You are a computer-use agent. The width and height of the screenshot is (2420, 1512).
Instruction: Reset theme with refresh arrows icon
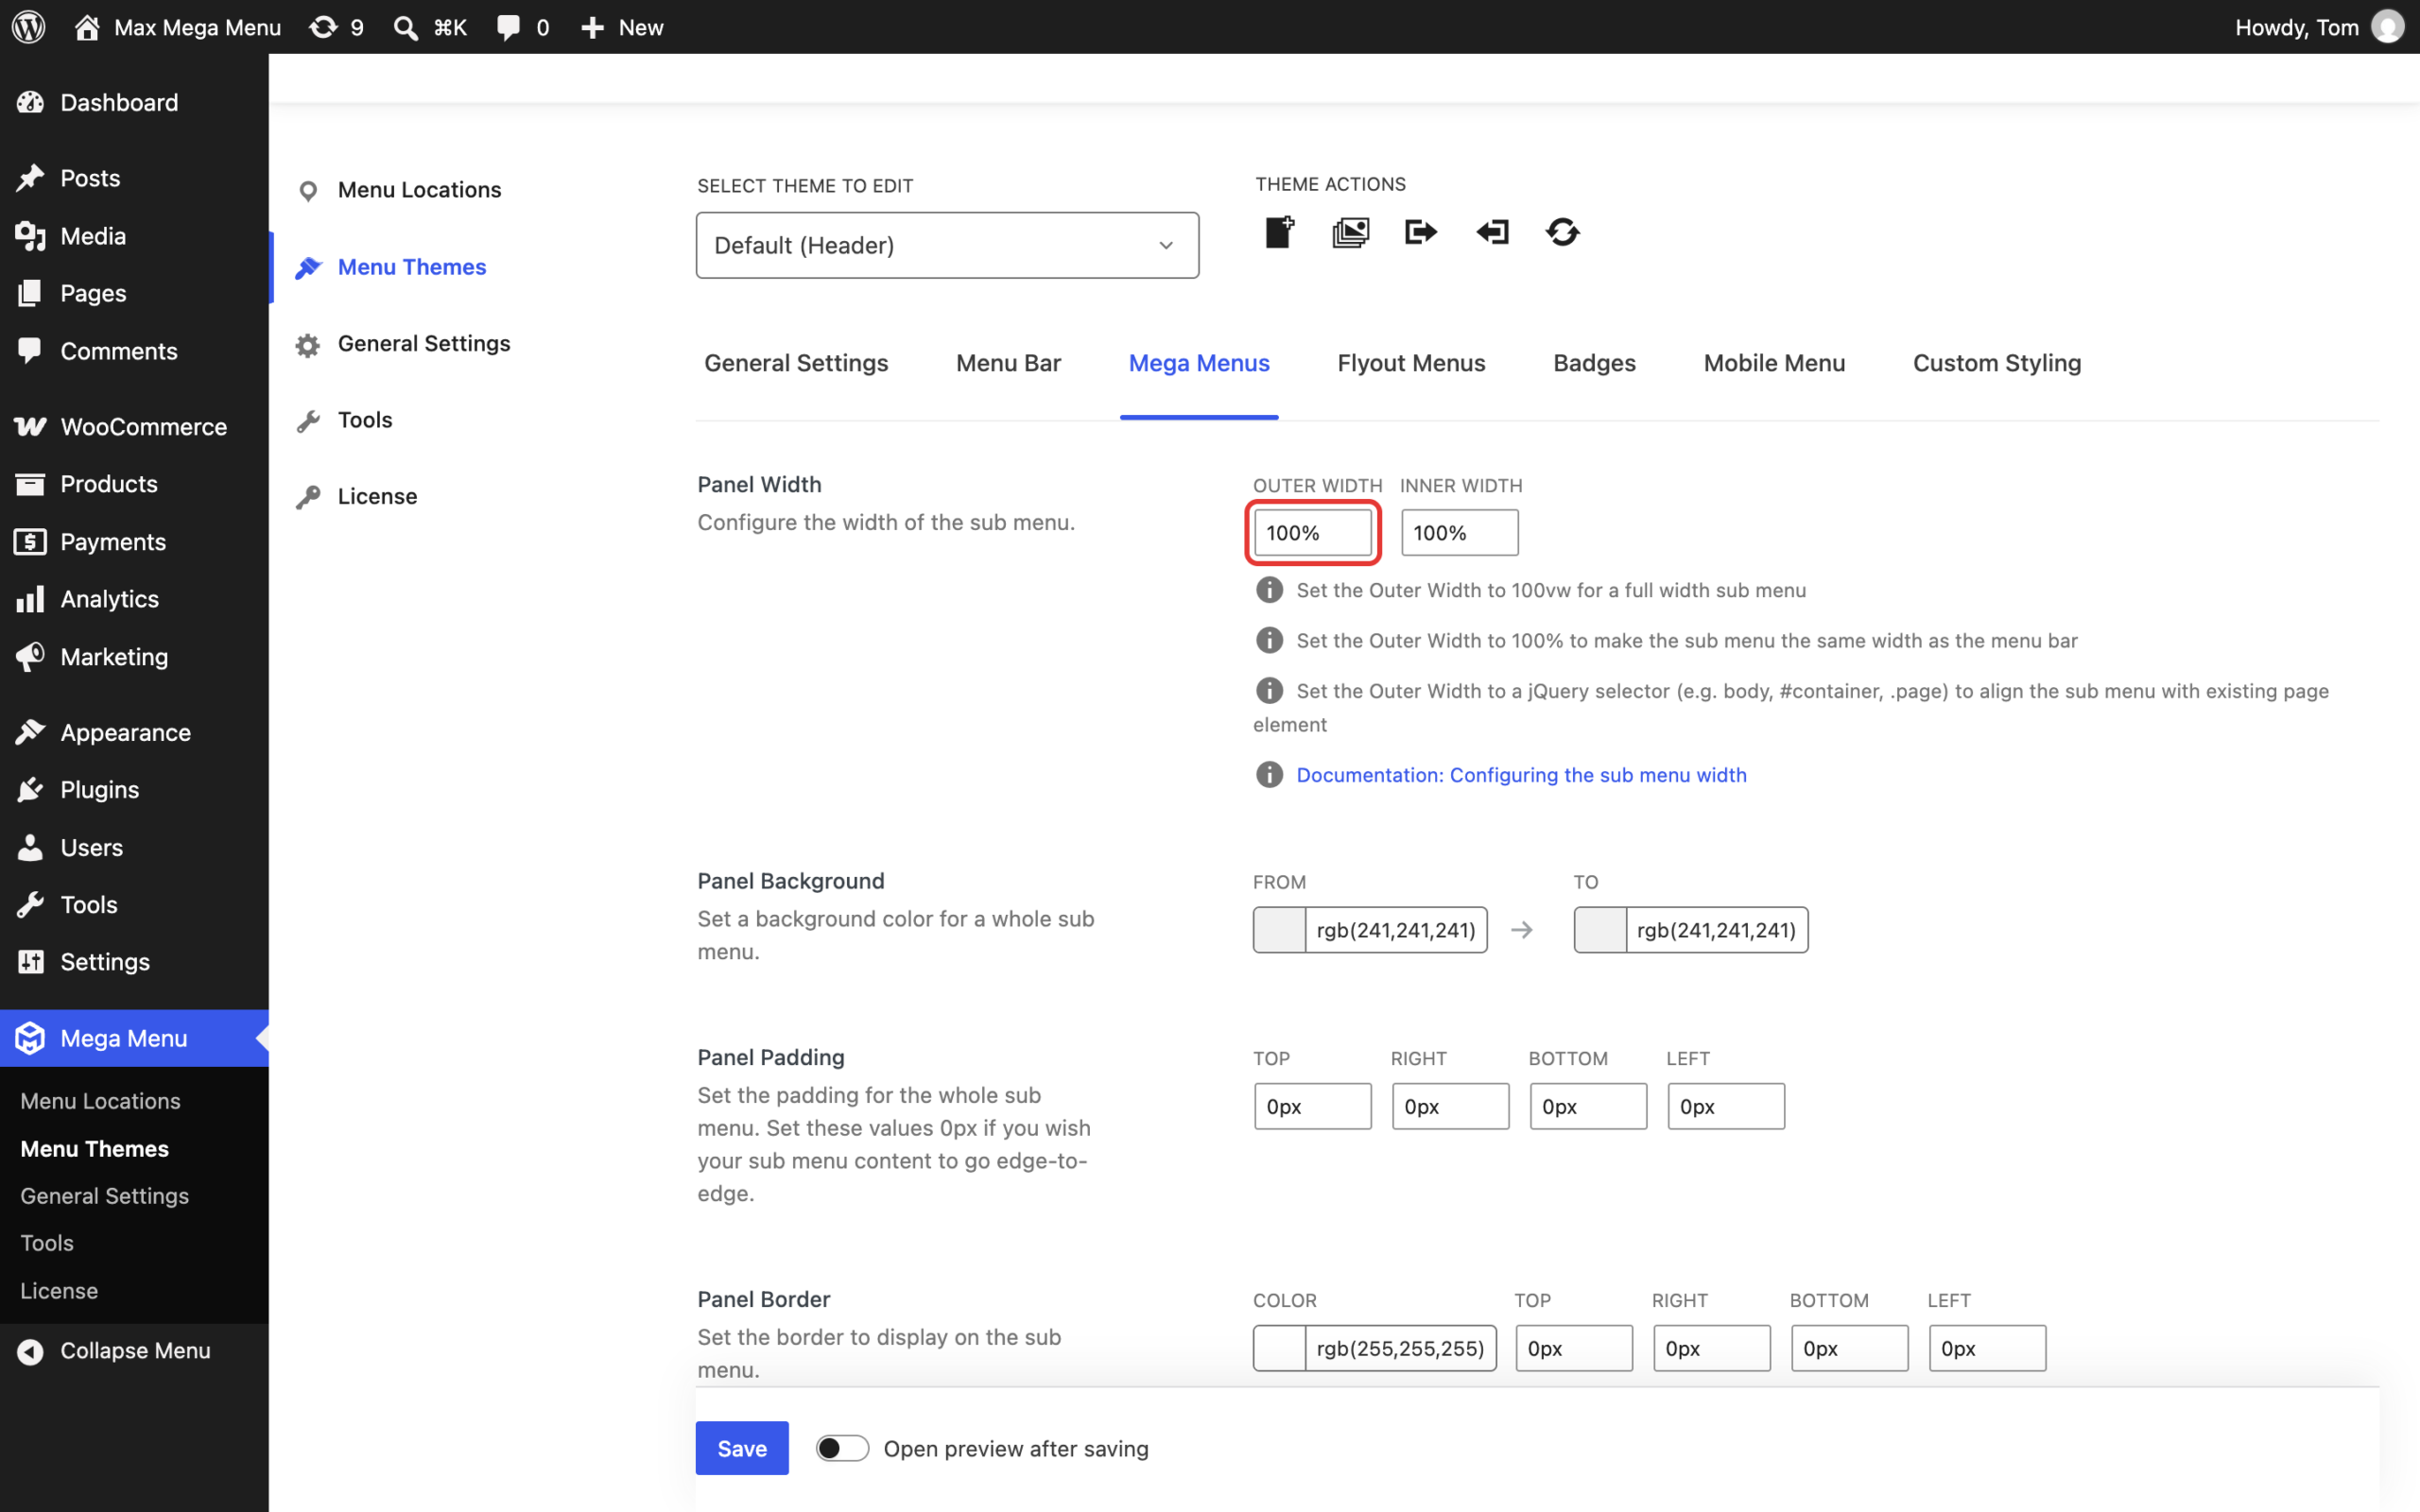point(1562,232)
